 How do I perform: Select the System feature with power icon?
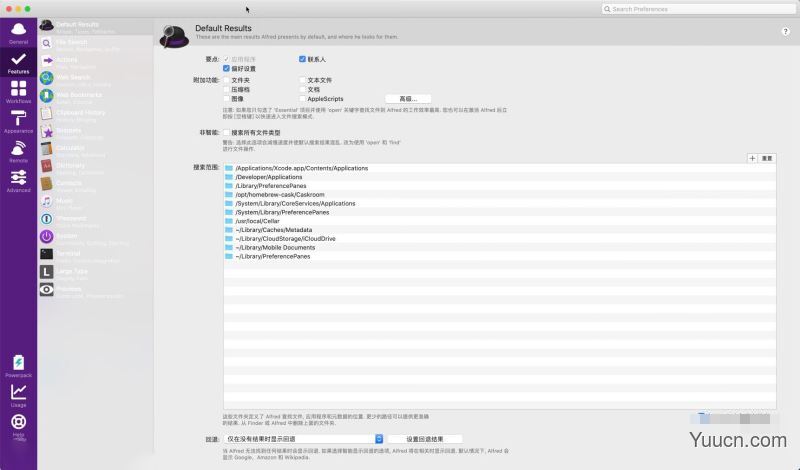[x=95, y=238]
